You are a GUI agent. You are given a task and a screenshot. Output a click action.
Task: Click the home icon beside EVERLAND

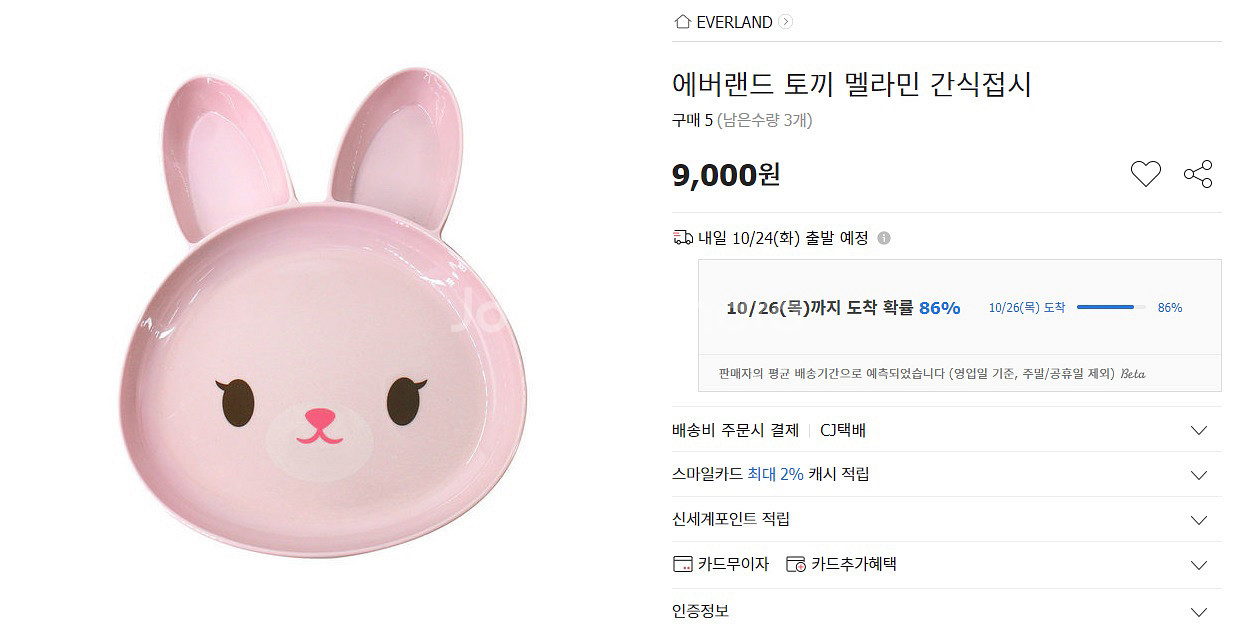[x=683, y=22]
